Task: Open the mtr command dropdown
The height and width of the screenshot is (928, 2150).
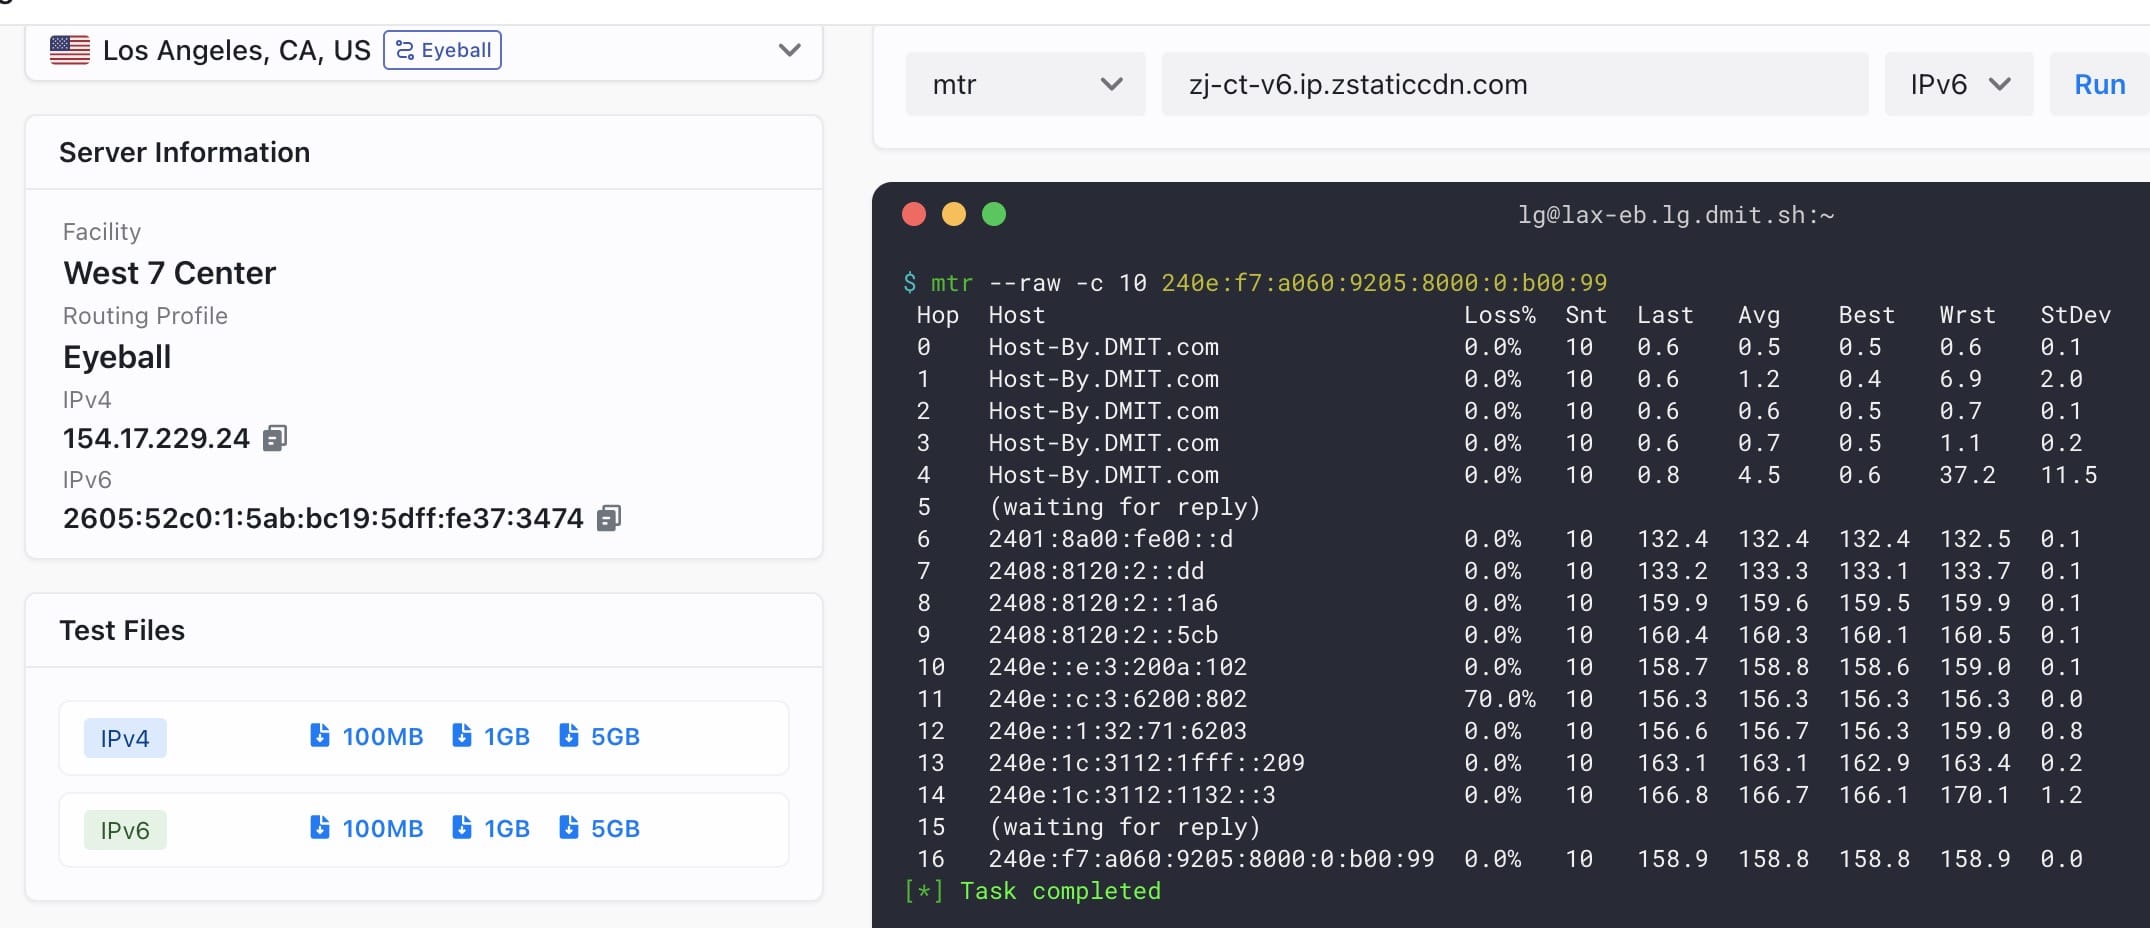Action: (x=1025, y=85)
